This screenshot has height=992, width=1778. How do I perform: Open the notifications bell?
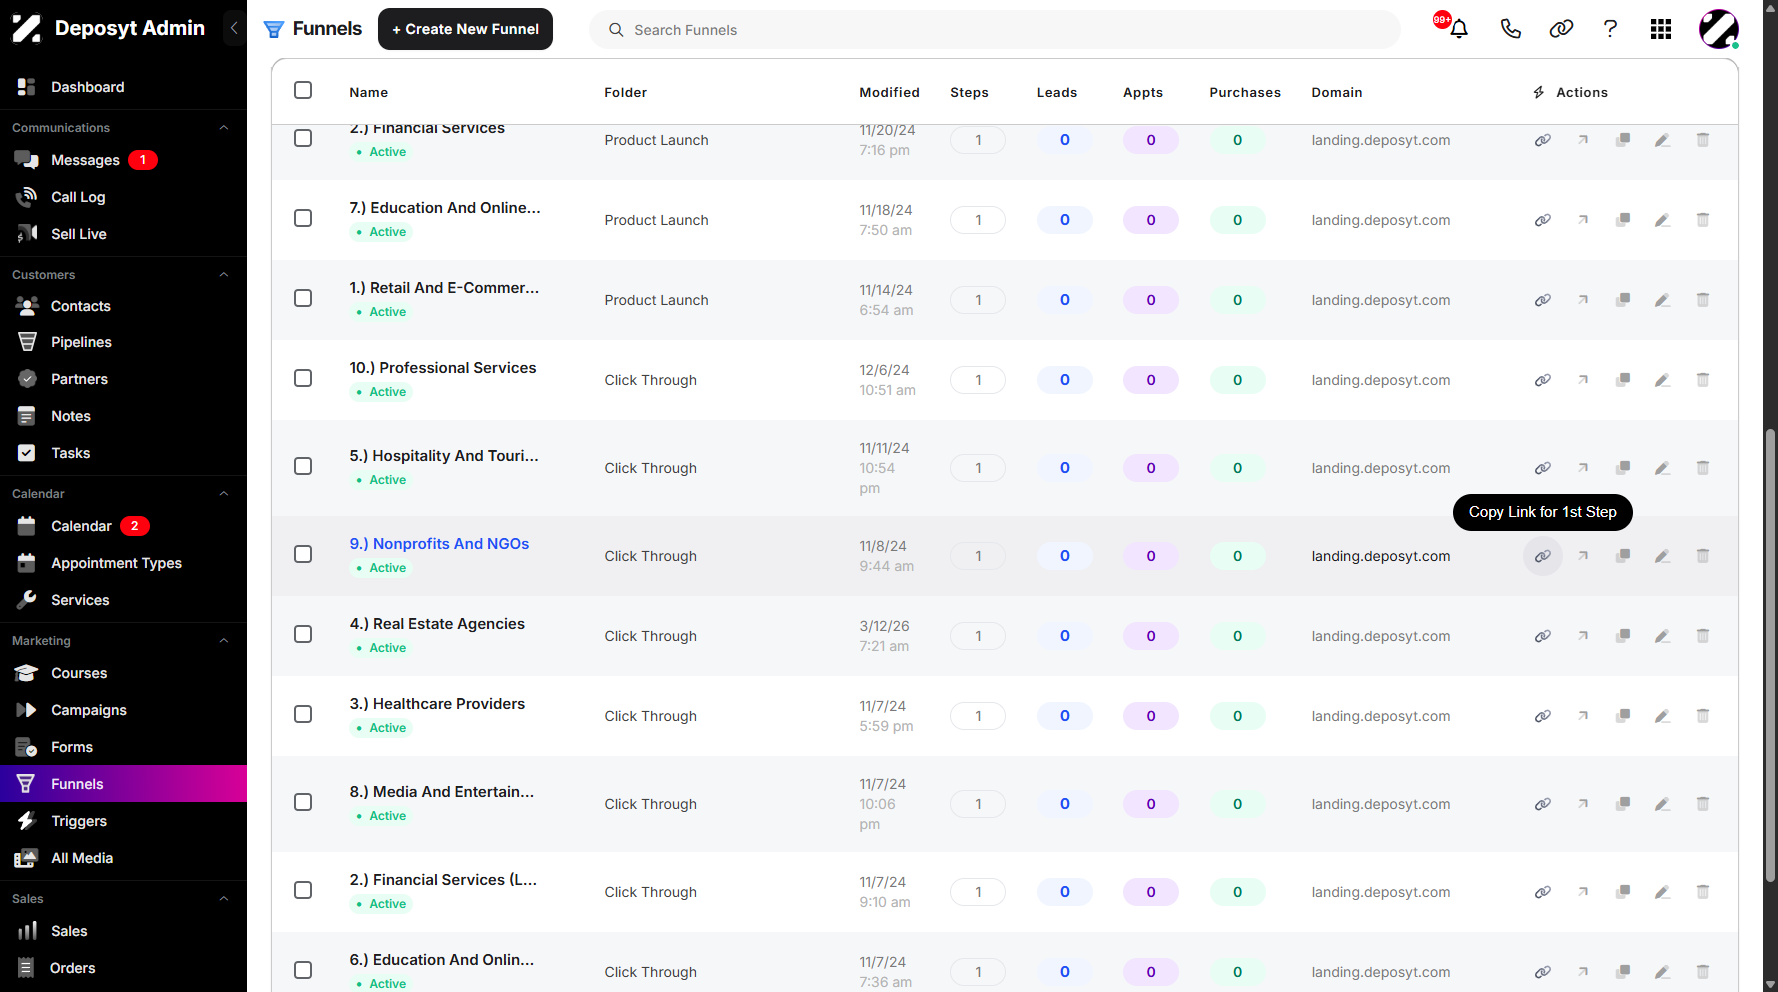click(1459, 29)
